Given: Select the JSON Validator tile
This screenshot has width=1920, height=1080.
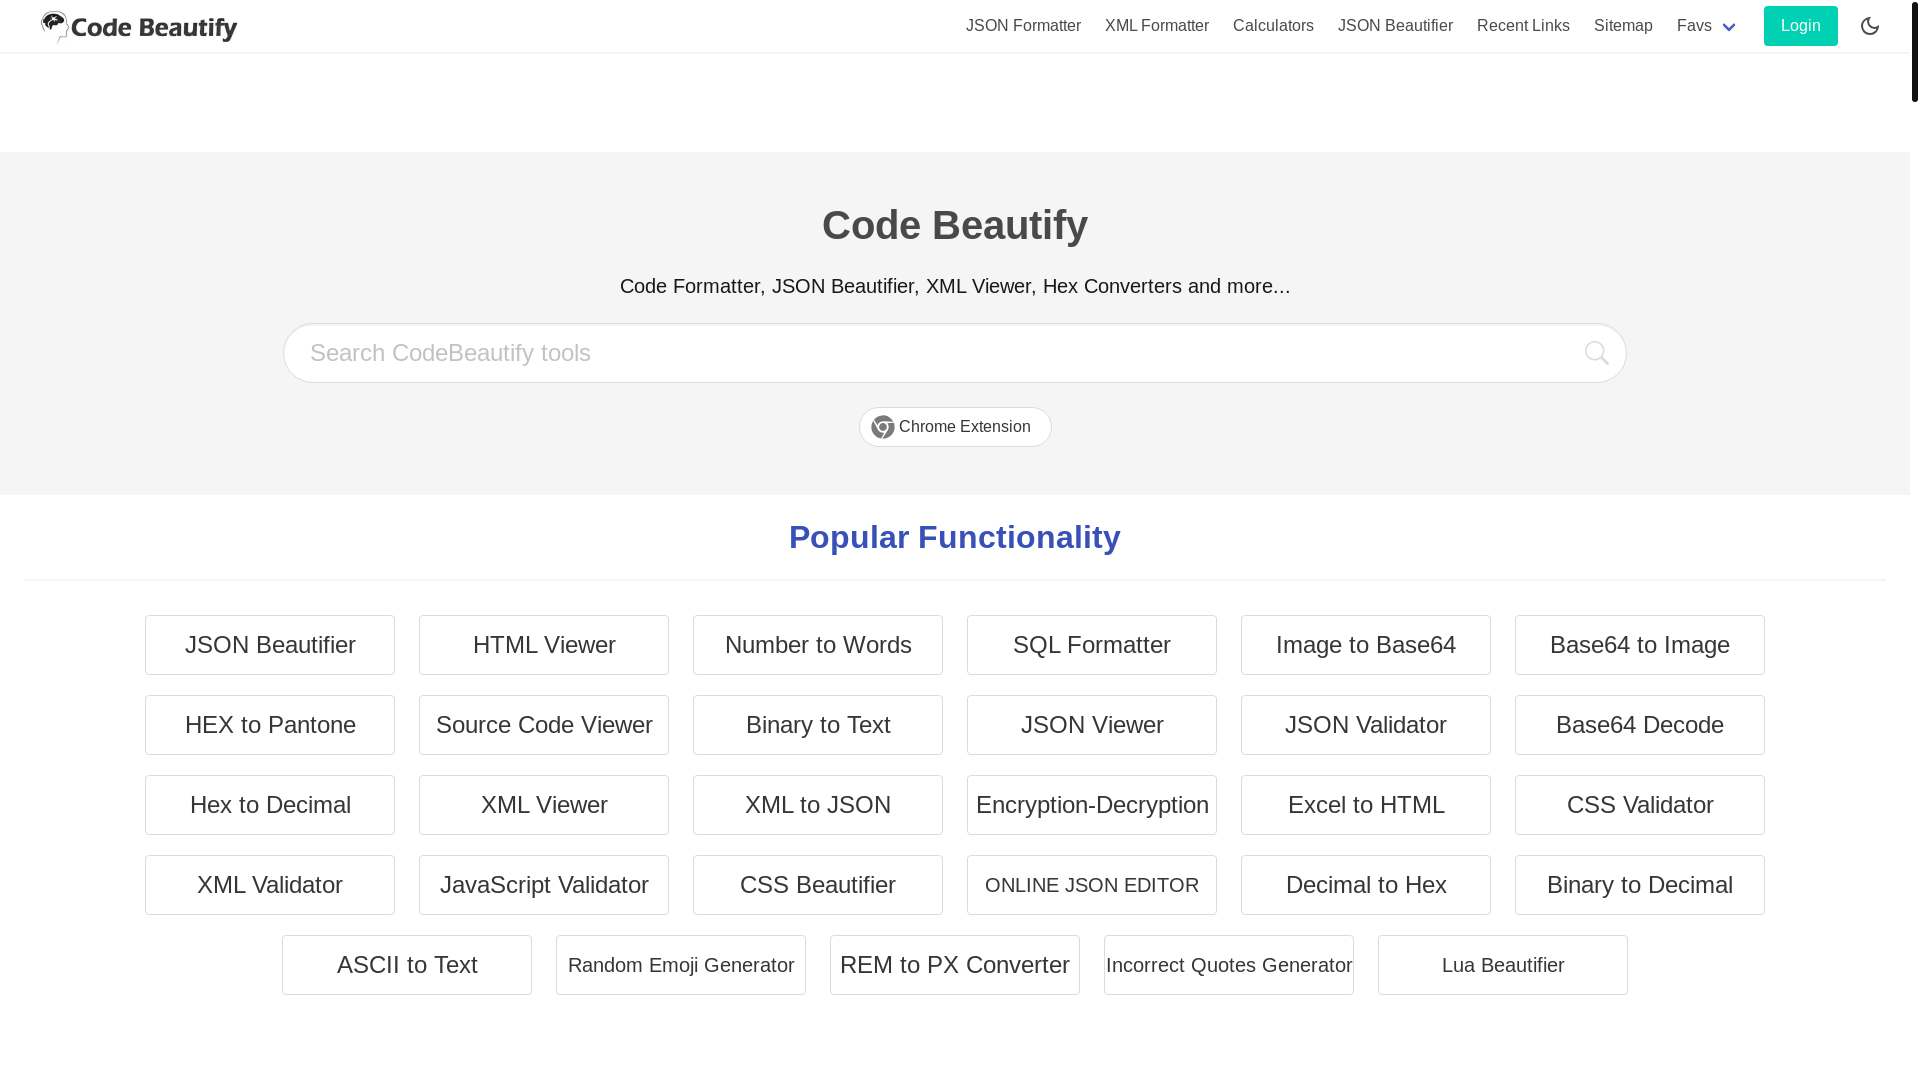Looking at the screenshot, I should tap(1366, 725).
